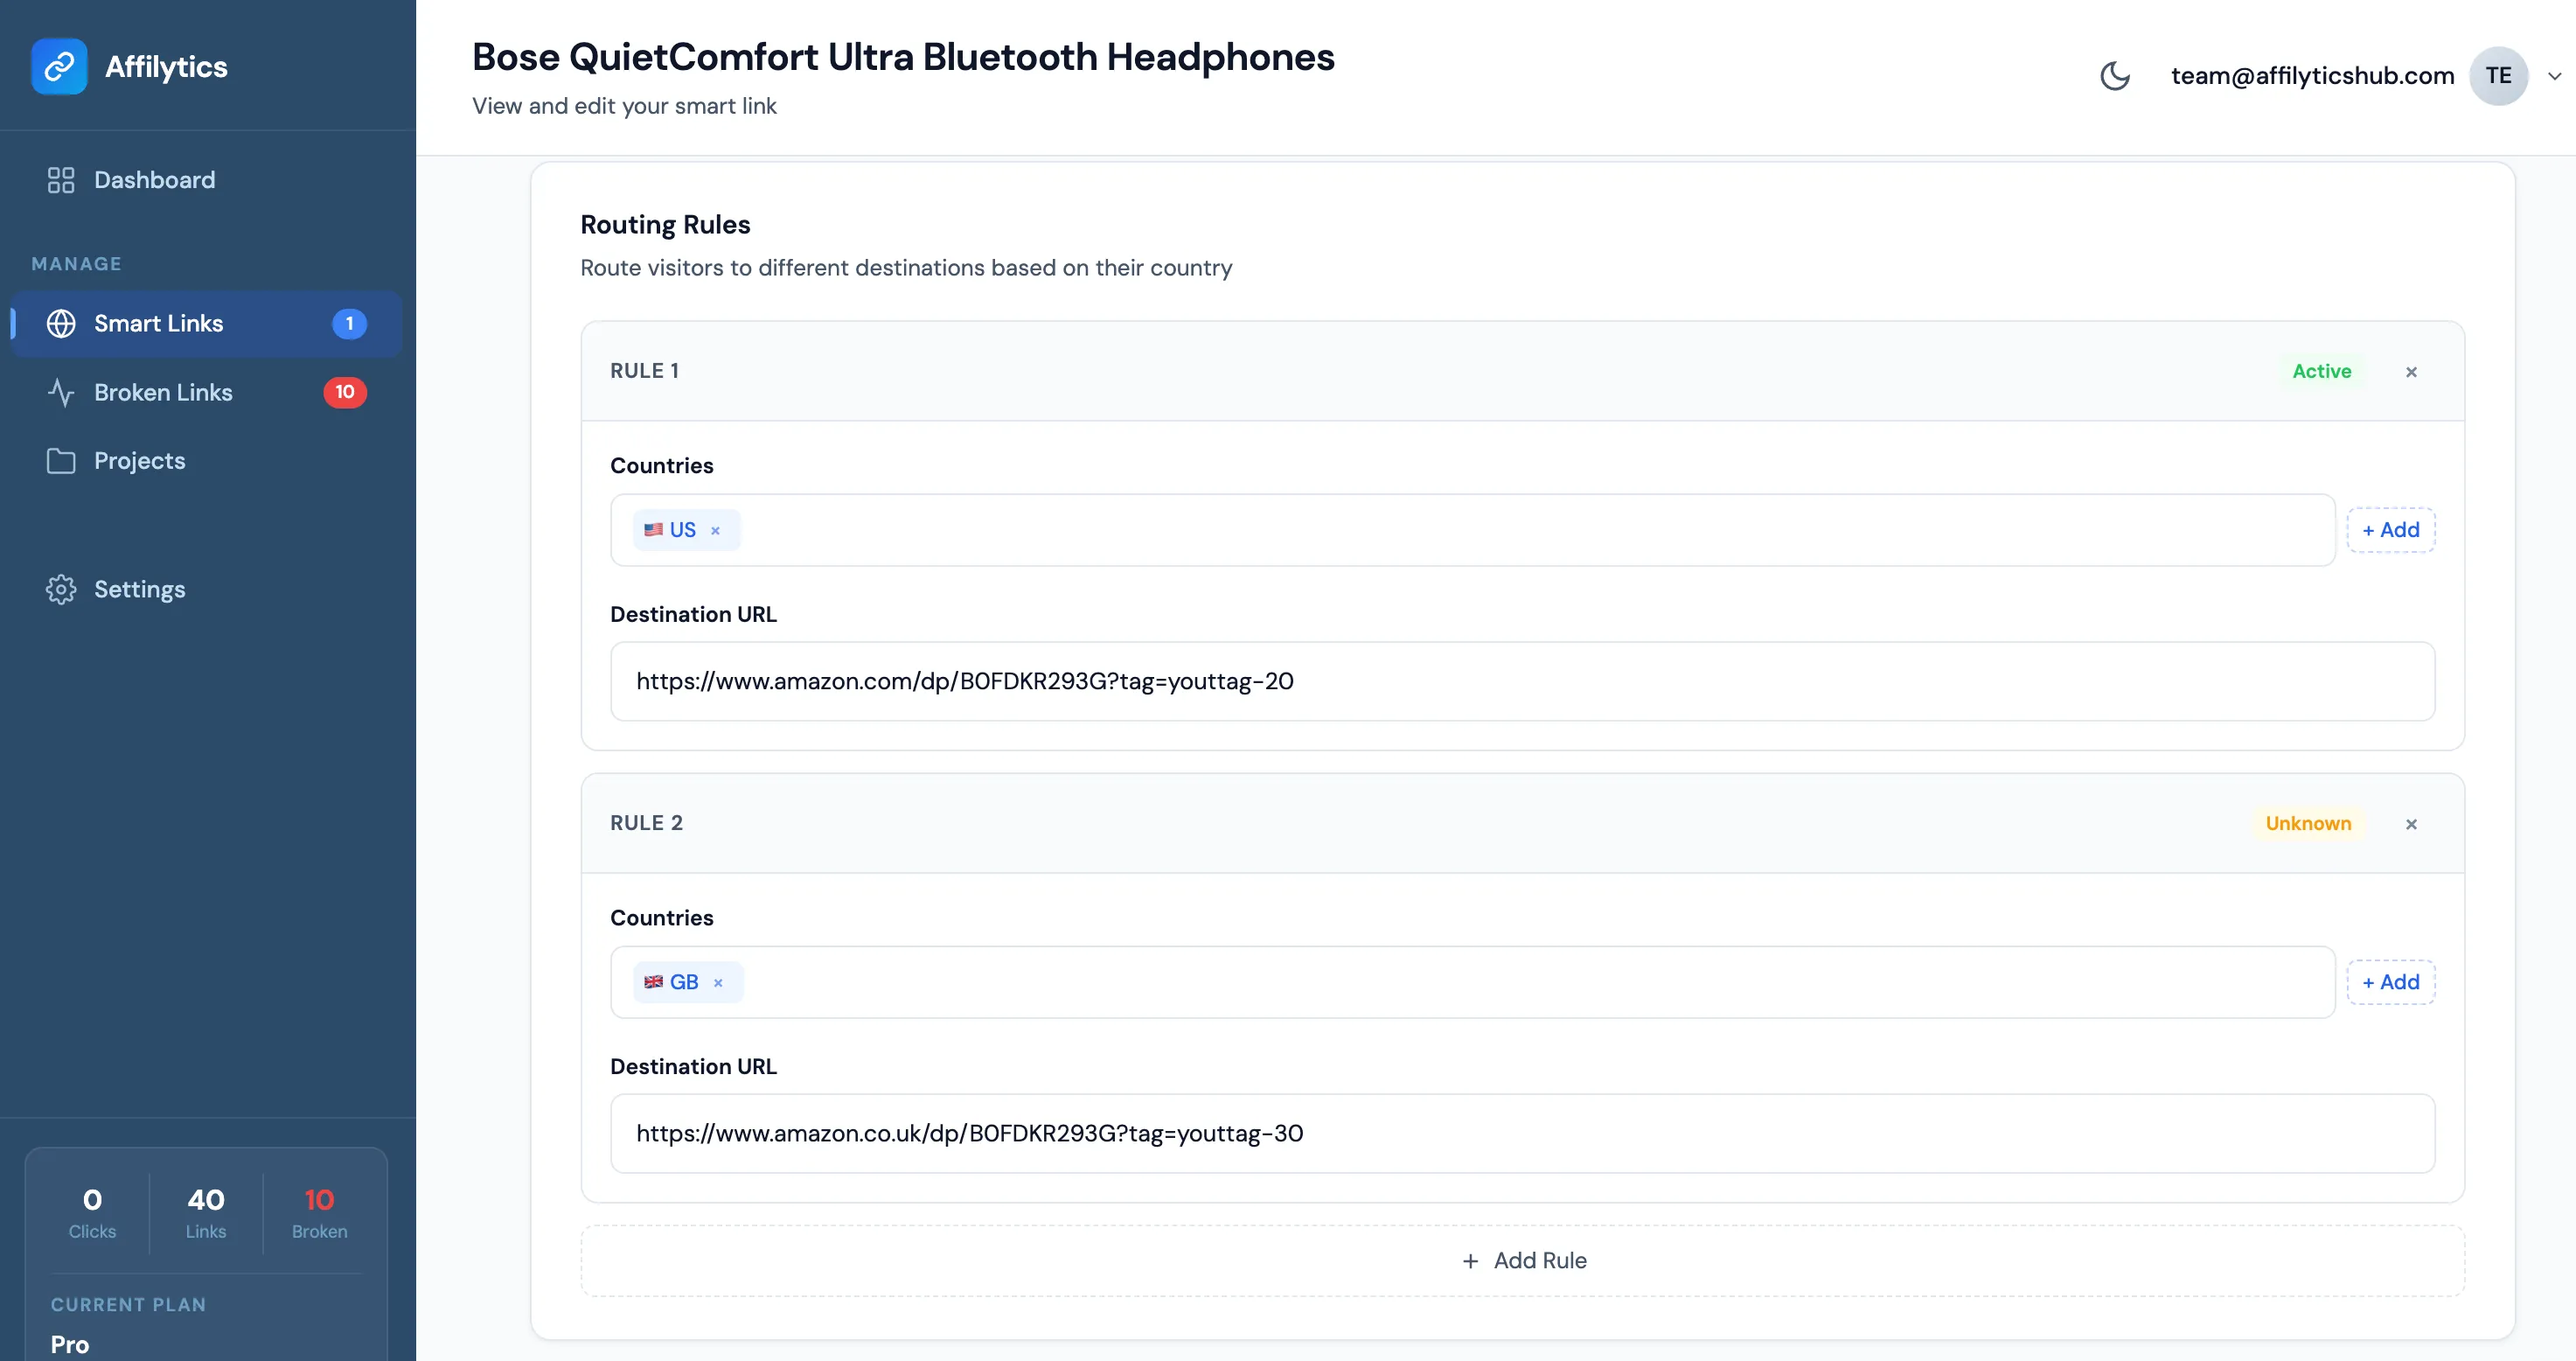2576x1361 pixels.
Task: Click inside Rule 1 Countries field
Action: [x=1472, y=530]
